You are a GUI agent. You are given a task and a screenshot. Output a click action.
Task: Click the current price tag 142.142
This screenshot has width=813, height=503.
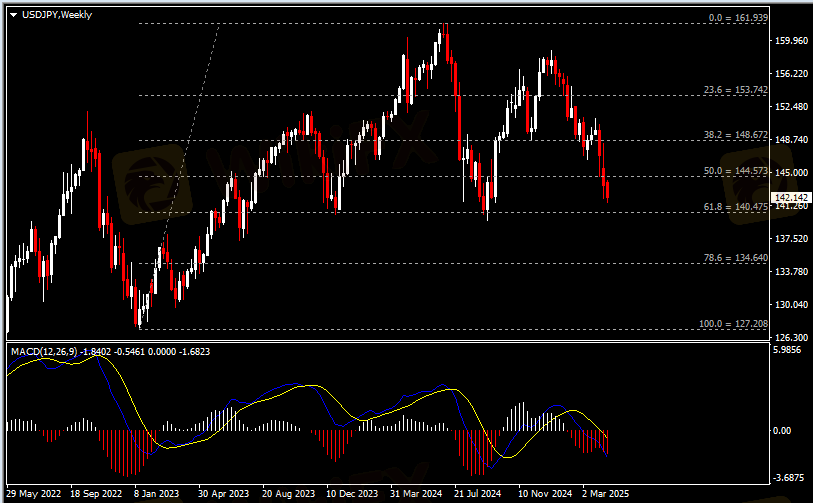(791, 198)
